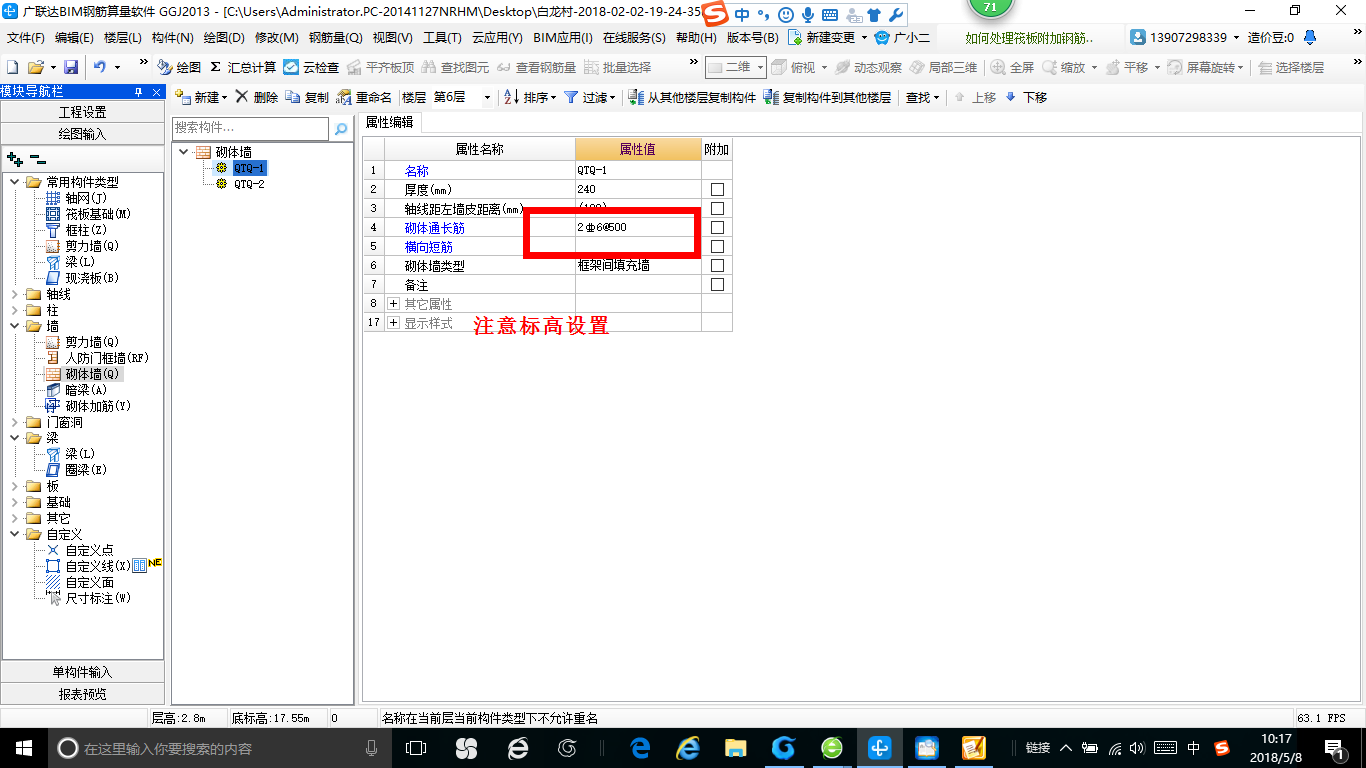Expand 门窗洞 folder in navigation tree
Viewport: 1366px width, 768px height.
point(15,422)
